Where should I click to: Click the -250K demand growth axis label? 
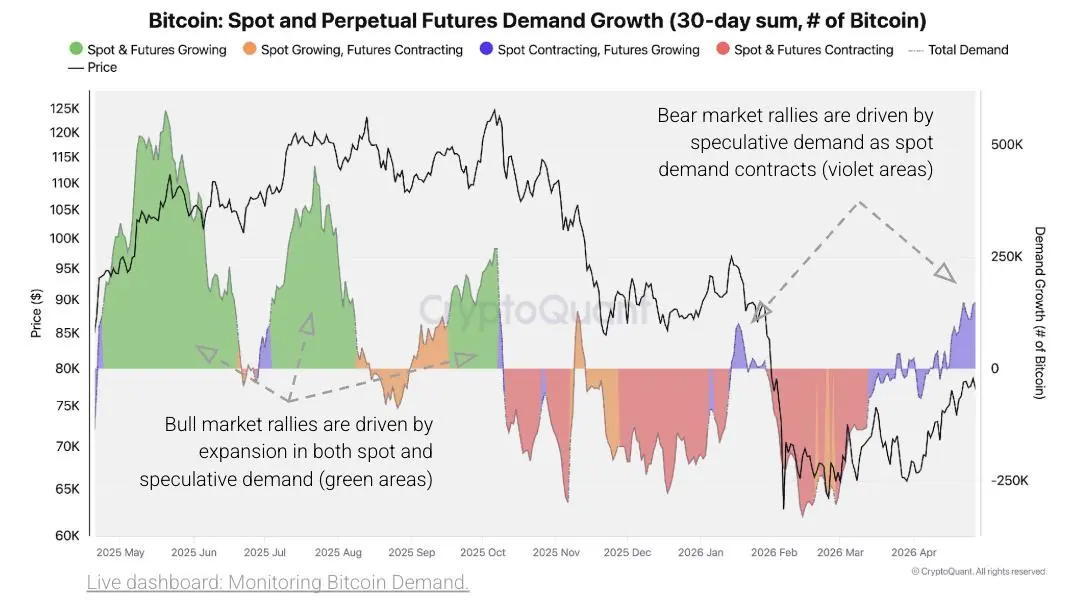[1009, 481]
